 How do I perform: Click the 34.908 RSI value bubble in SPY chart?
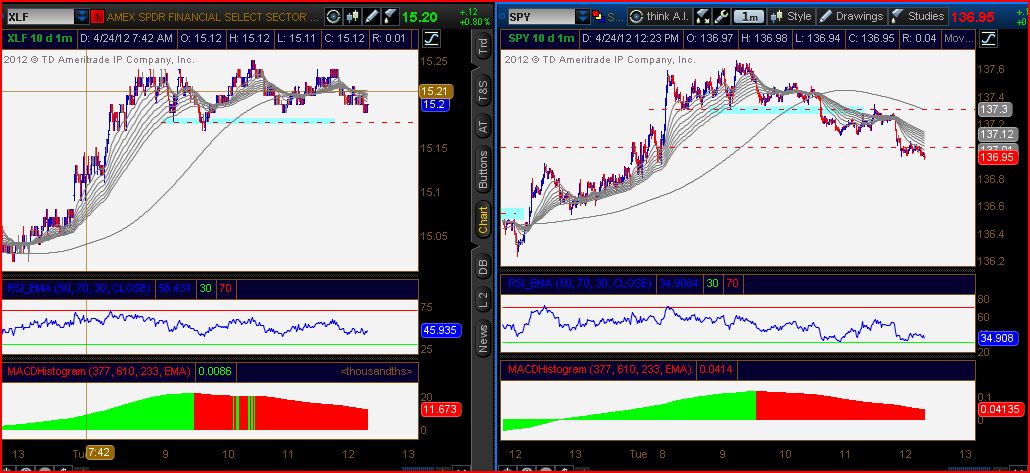(997, 338)
